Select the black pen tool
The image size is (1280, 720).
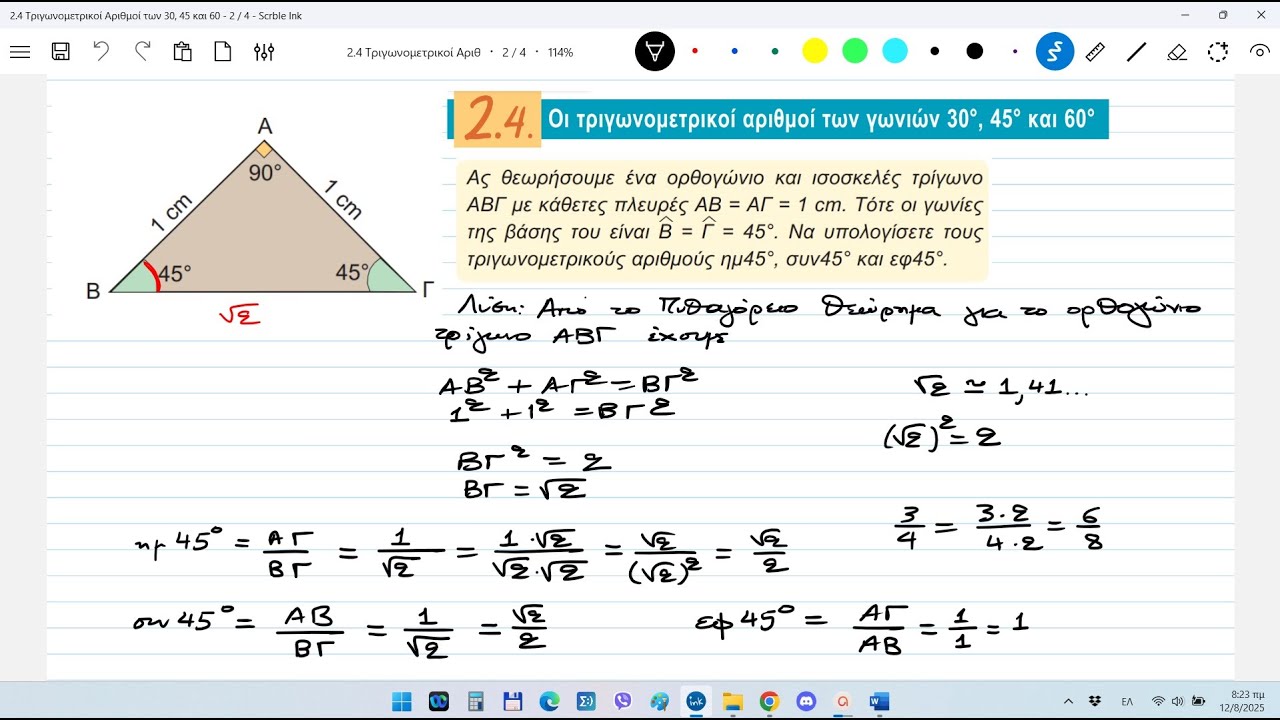(655, 52)
